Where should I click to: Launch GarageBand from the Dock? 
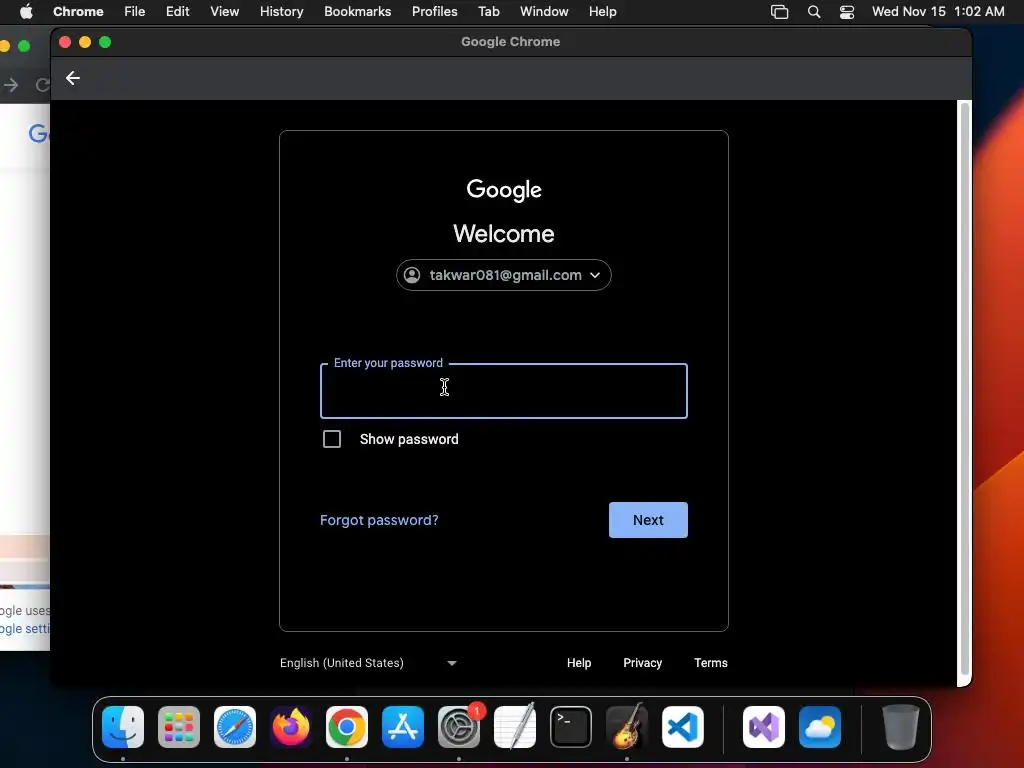tap(627, 727)
